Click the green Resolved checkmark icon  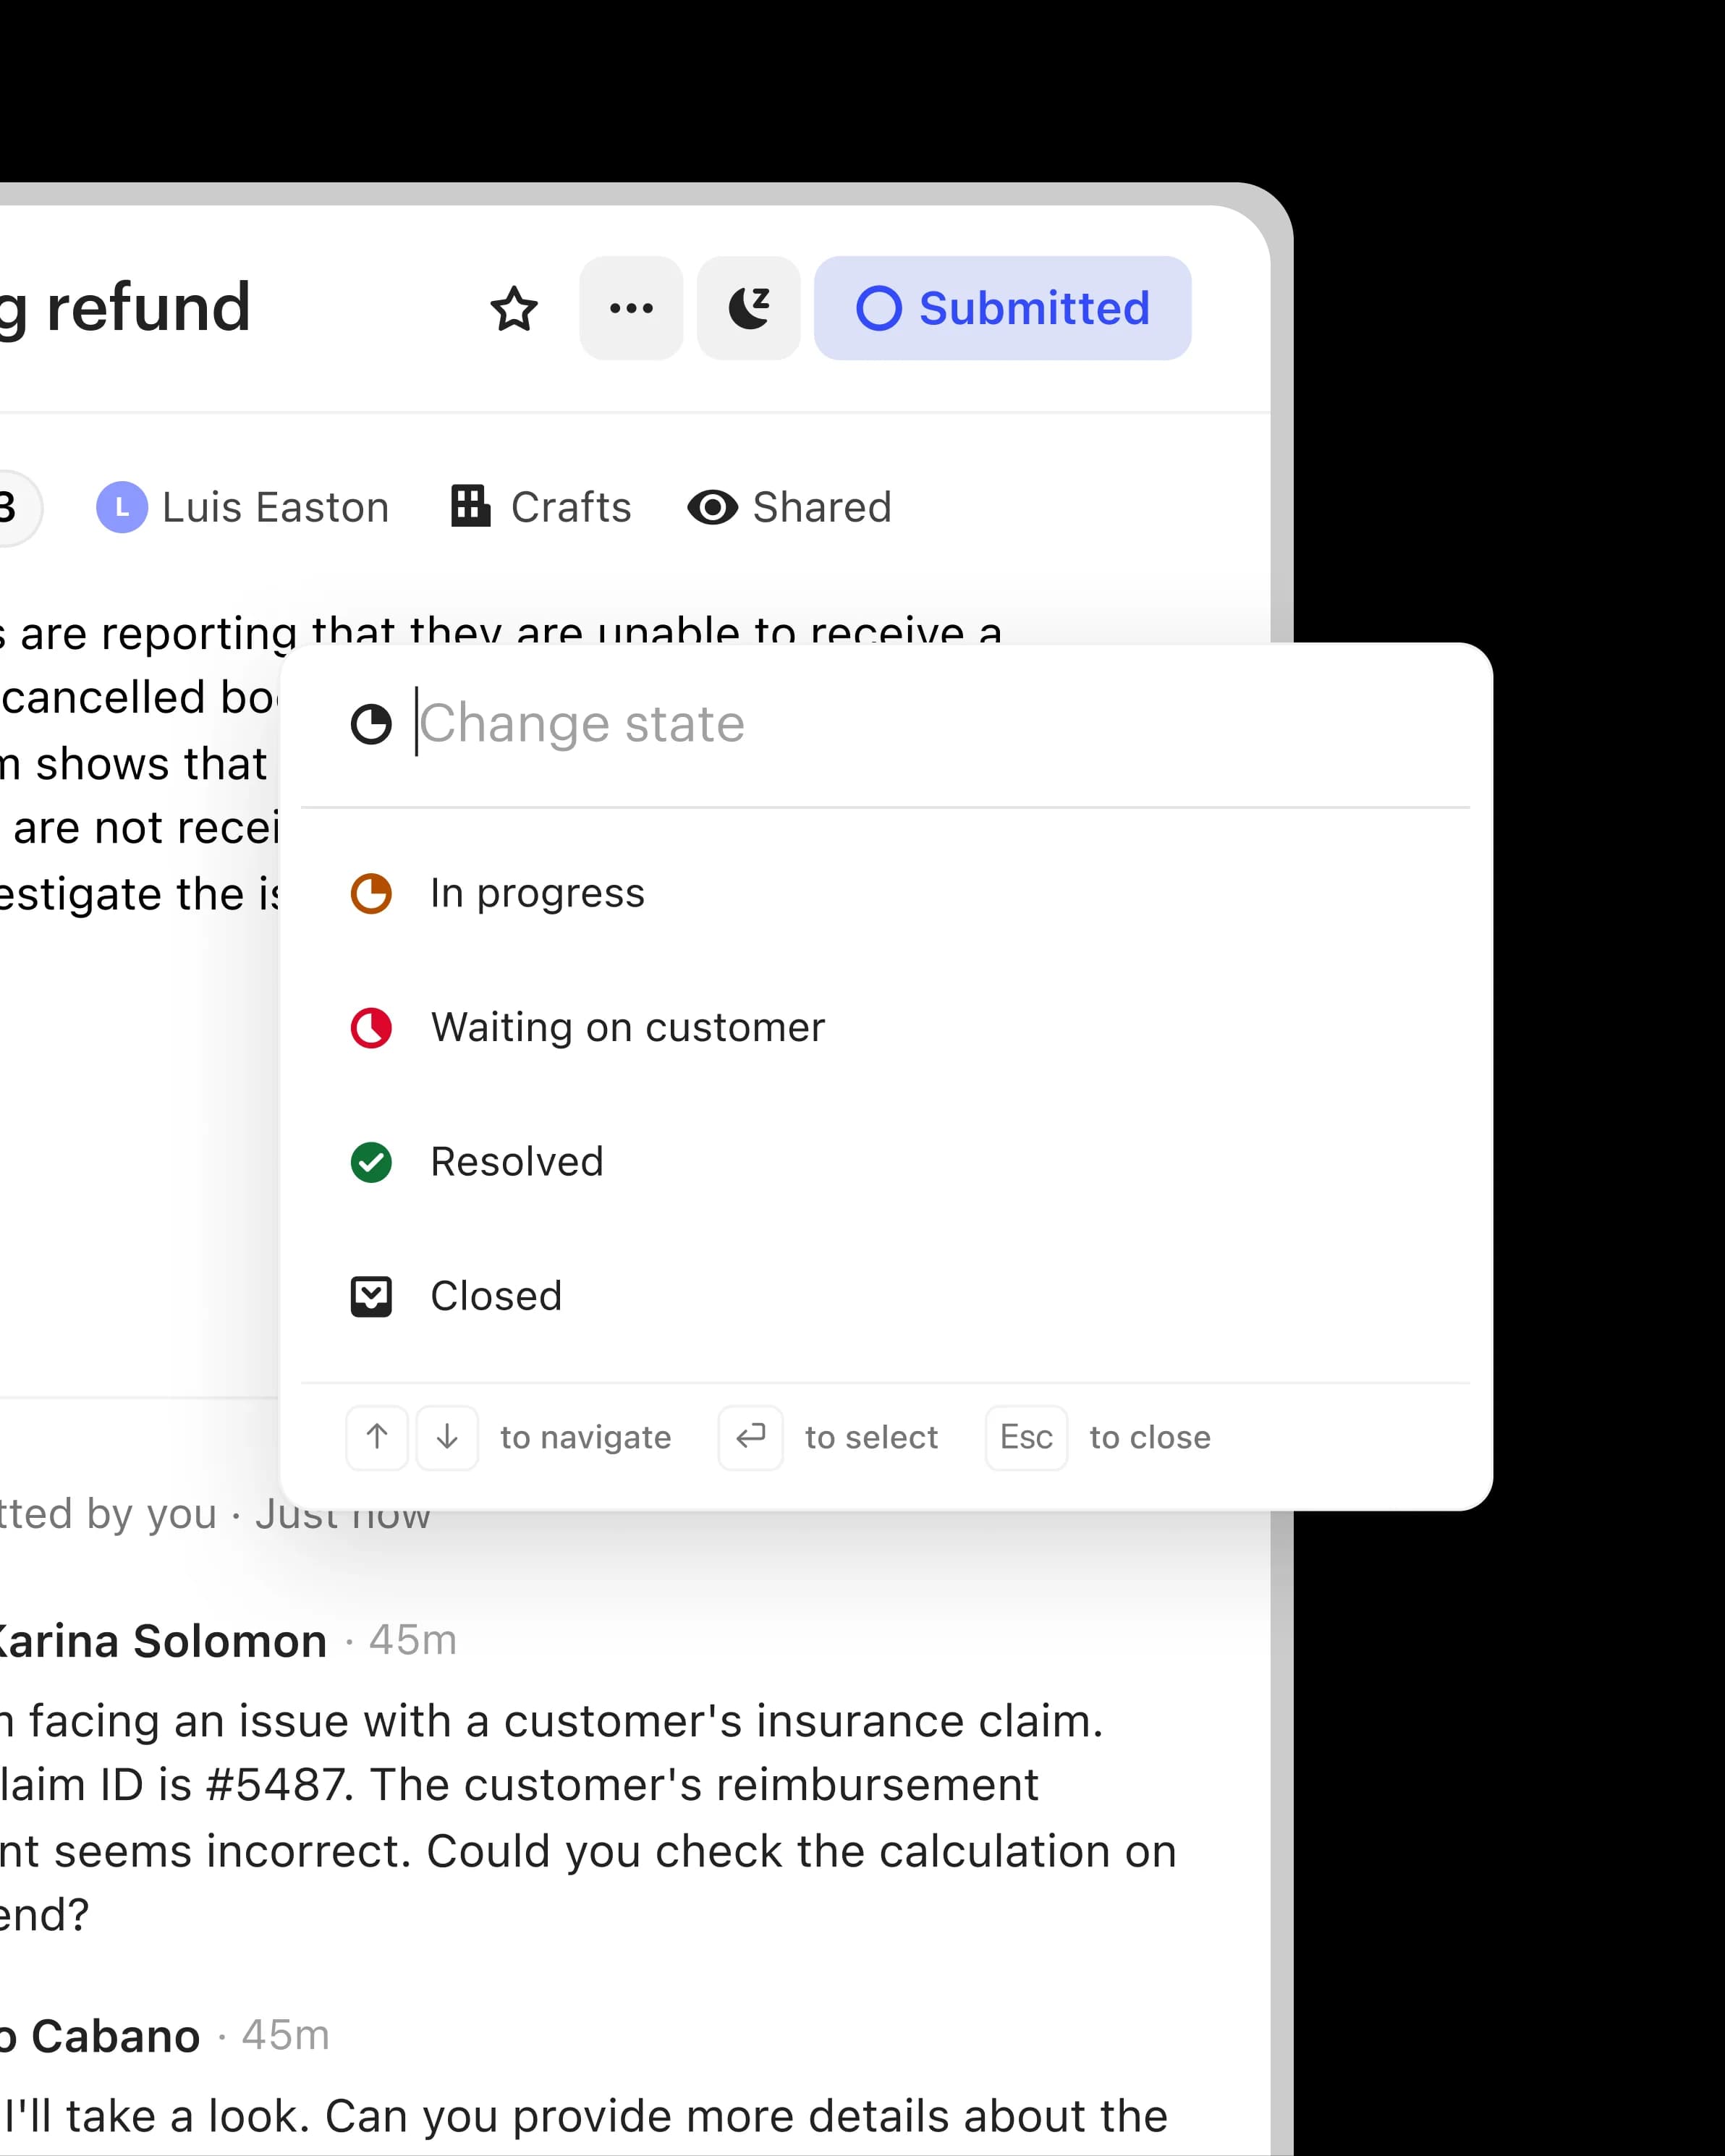tap(371, 1162)
